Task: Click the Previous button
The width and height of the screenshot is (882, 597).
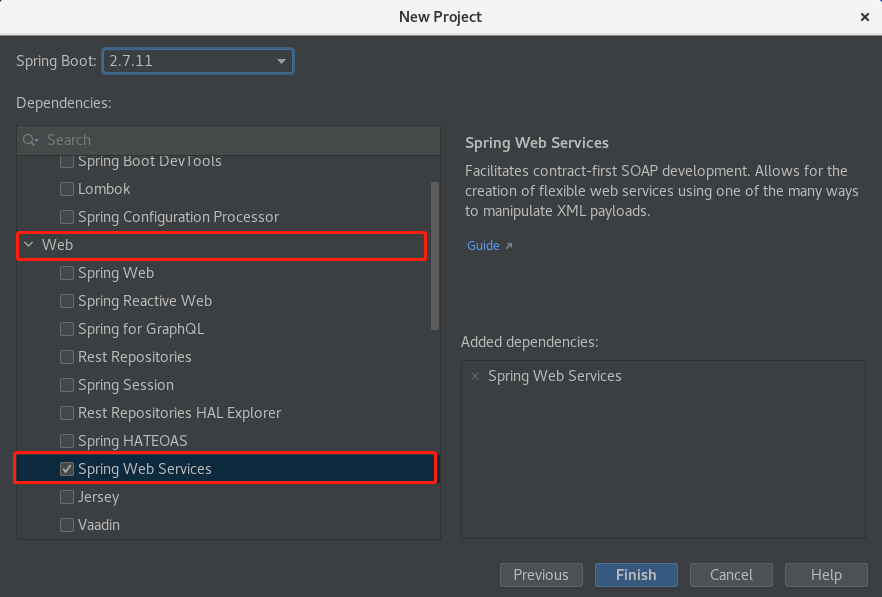Action: click(x=541, y=574)
